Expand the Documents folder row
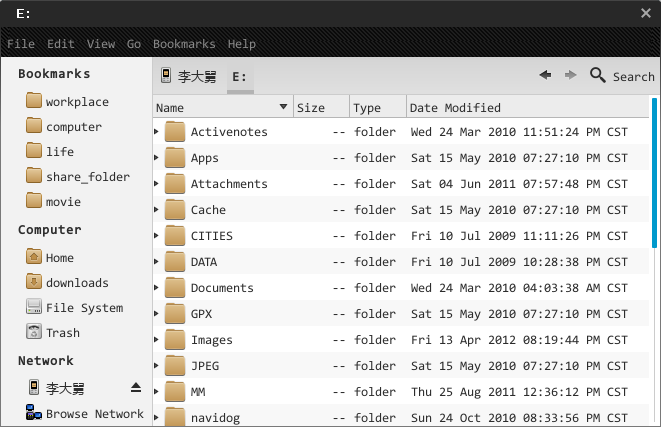The height and width of the screenshot is (427, 661). point(157,288)
